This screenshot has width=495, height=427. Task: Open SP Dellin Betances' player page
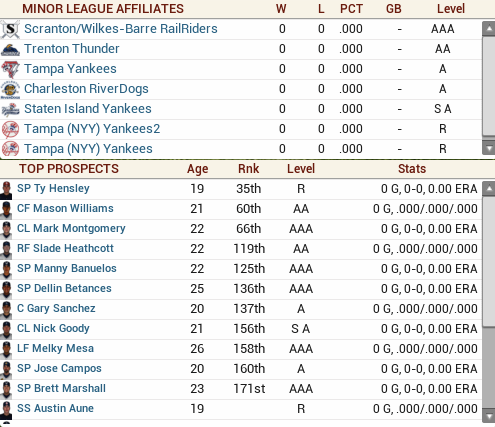64,289
